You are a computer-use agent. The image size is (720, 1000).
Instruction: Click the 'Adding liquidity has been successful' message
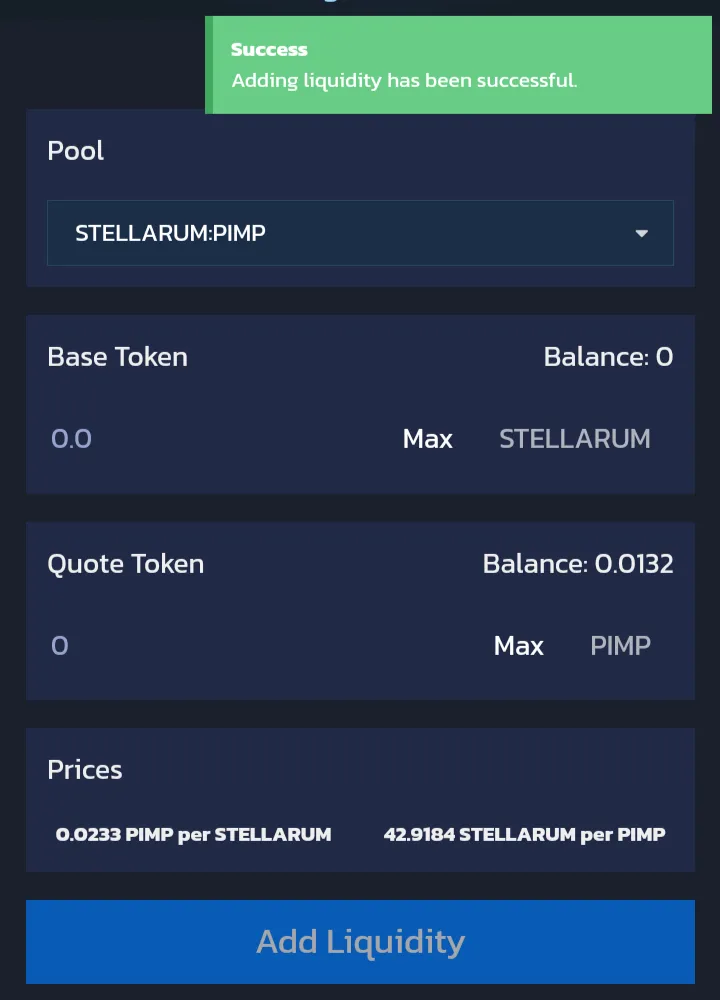[404, 80]
